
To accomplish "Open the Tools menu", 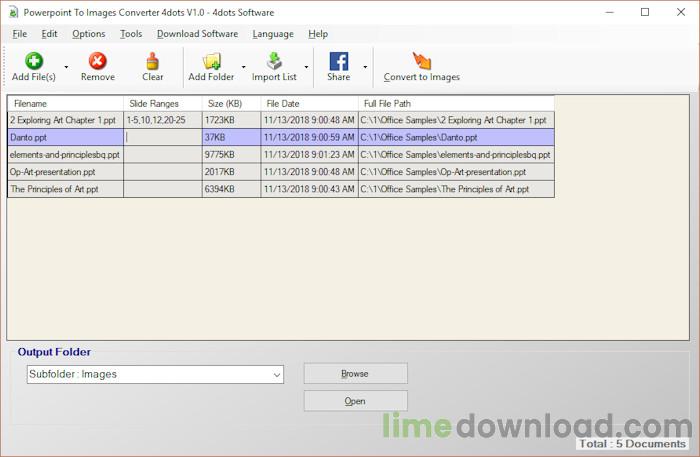I will tap(131, 34).
